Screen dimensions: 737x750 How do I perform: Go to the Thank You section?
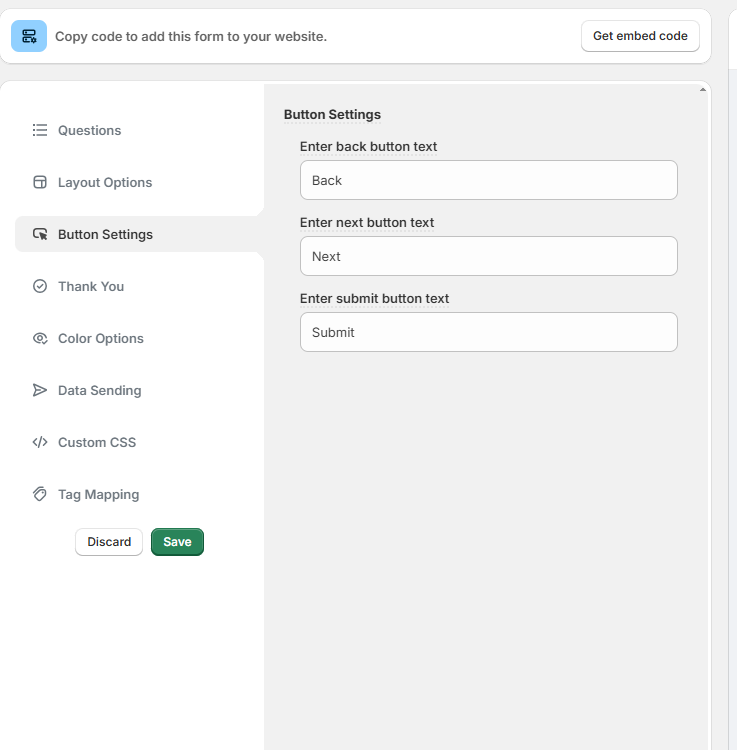(x=91, y=286)
